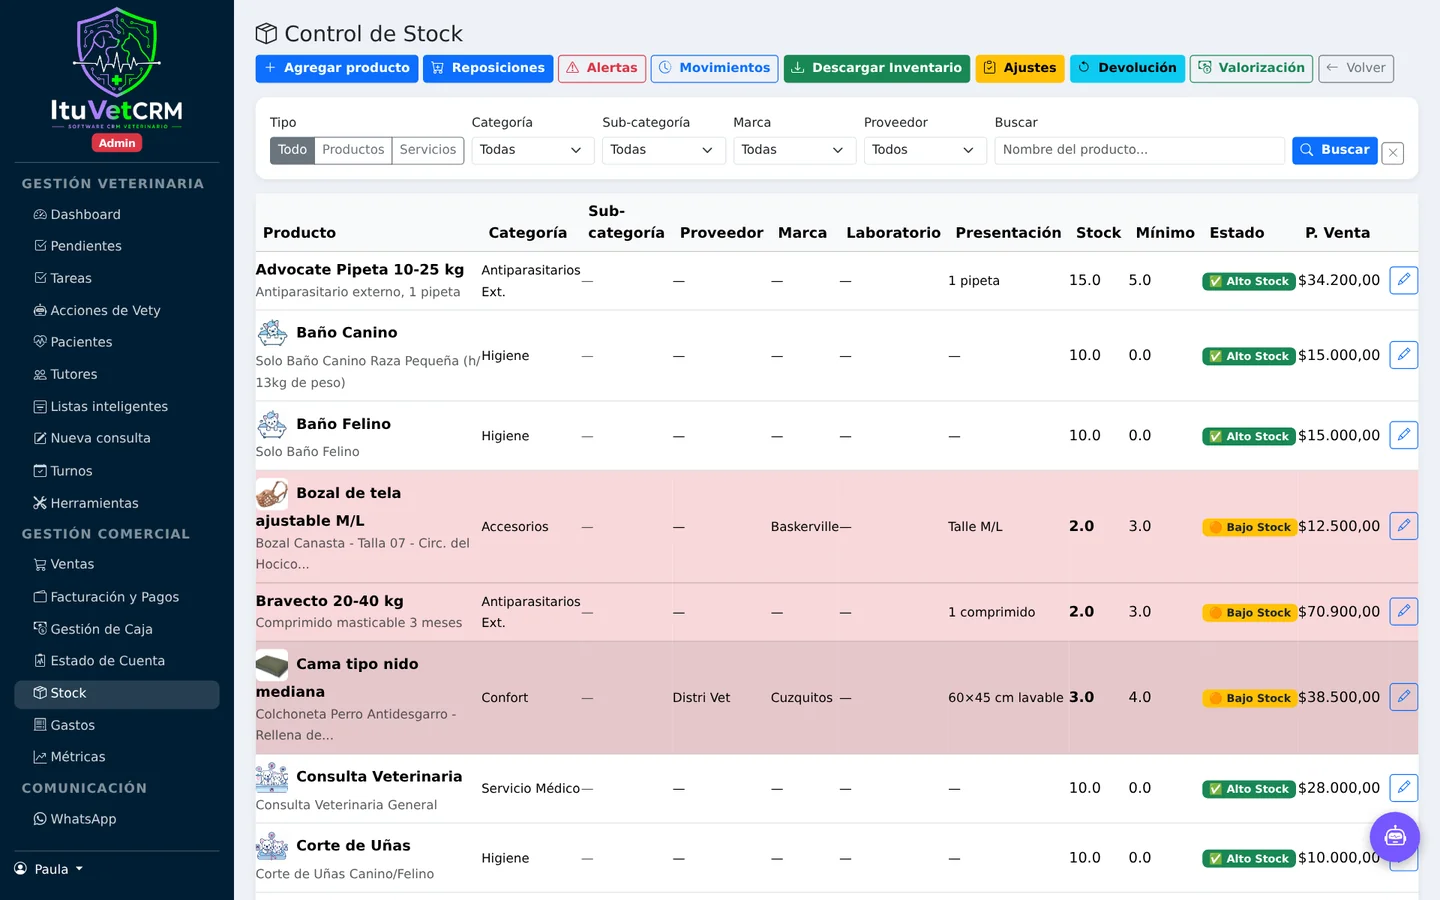Go back with Volver button

pos(1356,68)
